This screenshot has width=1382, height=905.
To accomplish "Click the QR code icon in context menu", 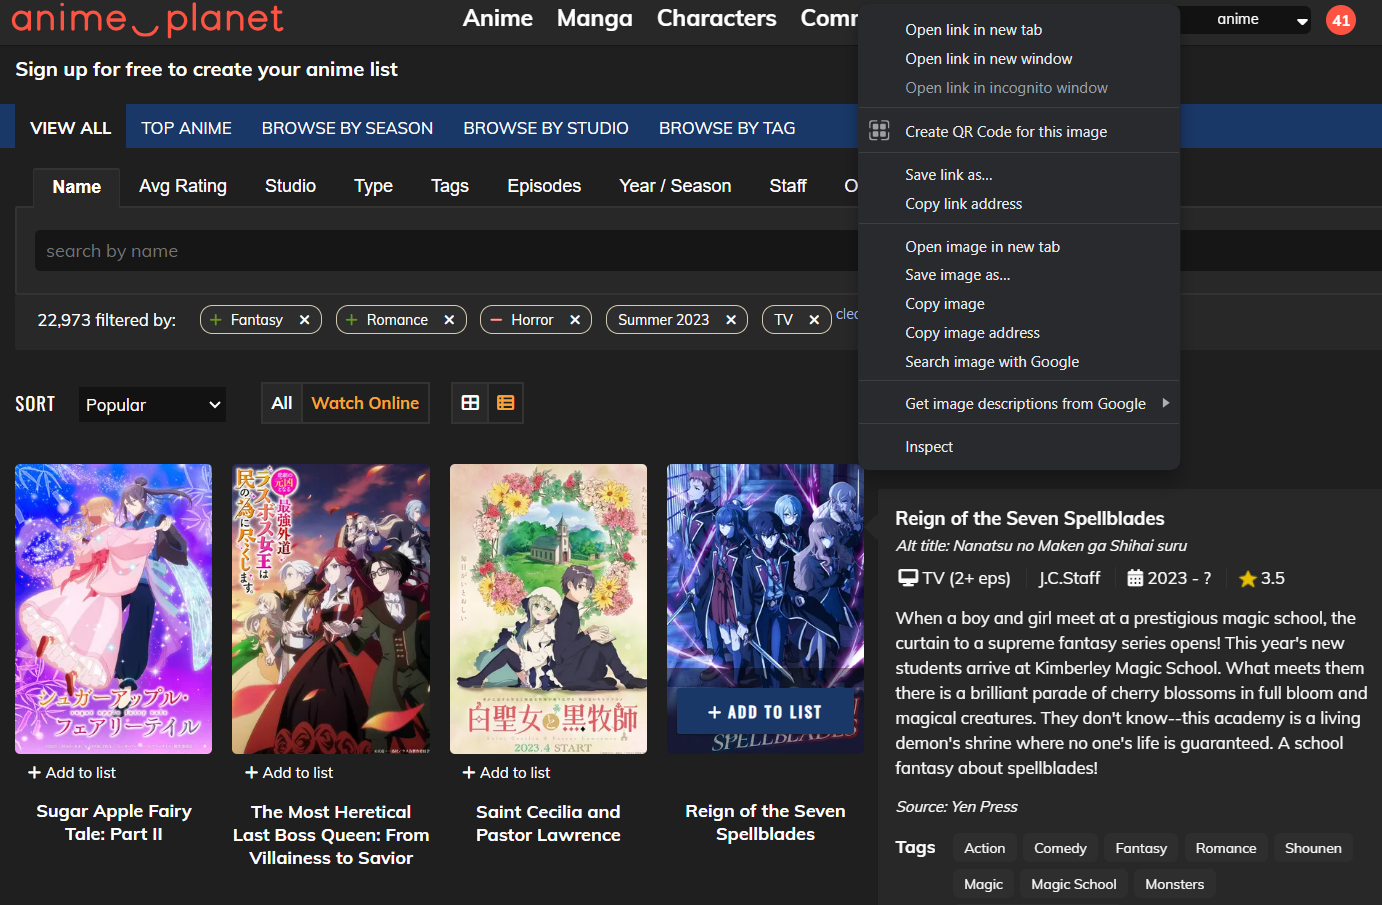I will [879, 131].
